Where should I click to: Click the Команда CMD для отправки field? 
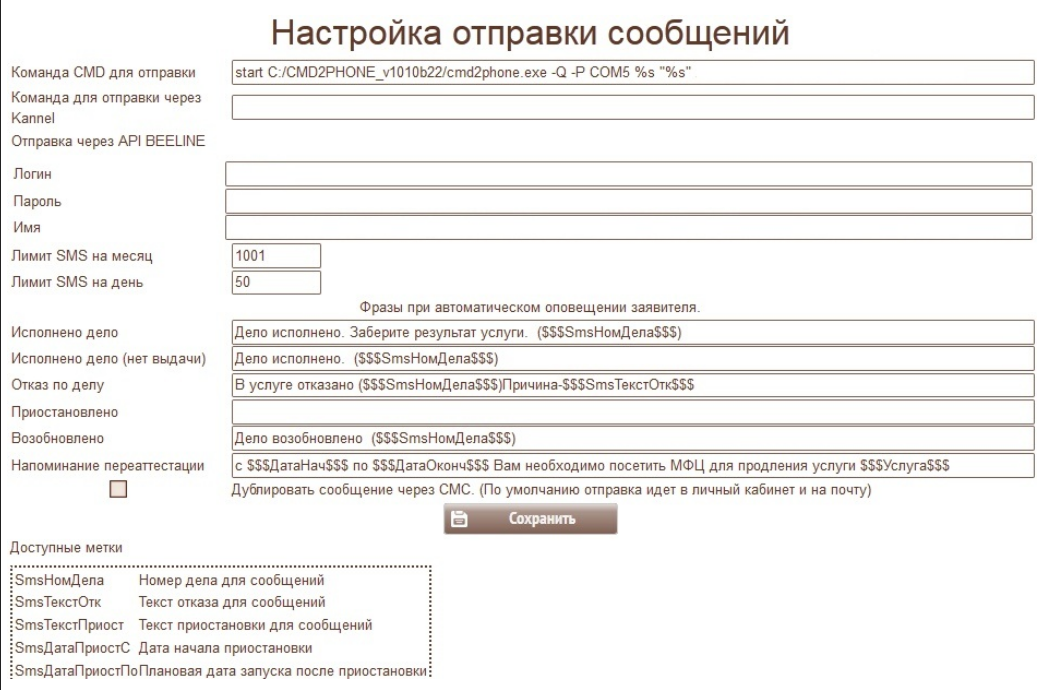coord(631,73)
